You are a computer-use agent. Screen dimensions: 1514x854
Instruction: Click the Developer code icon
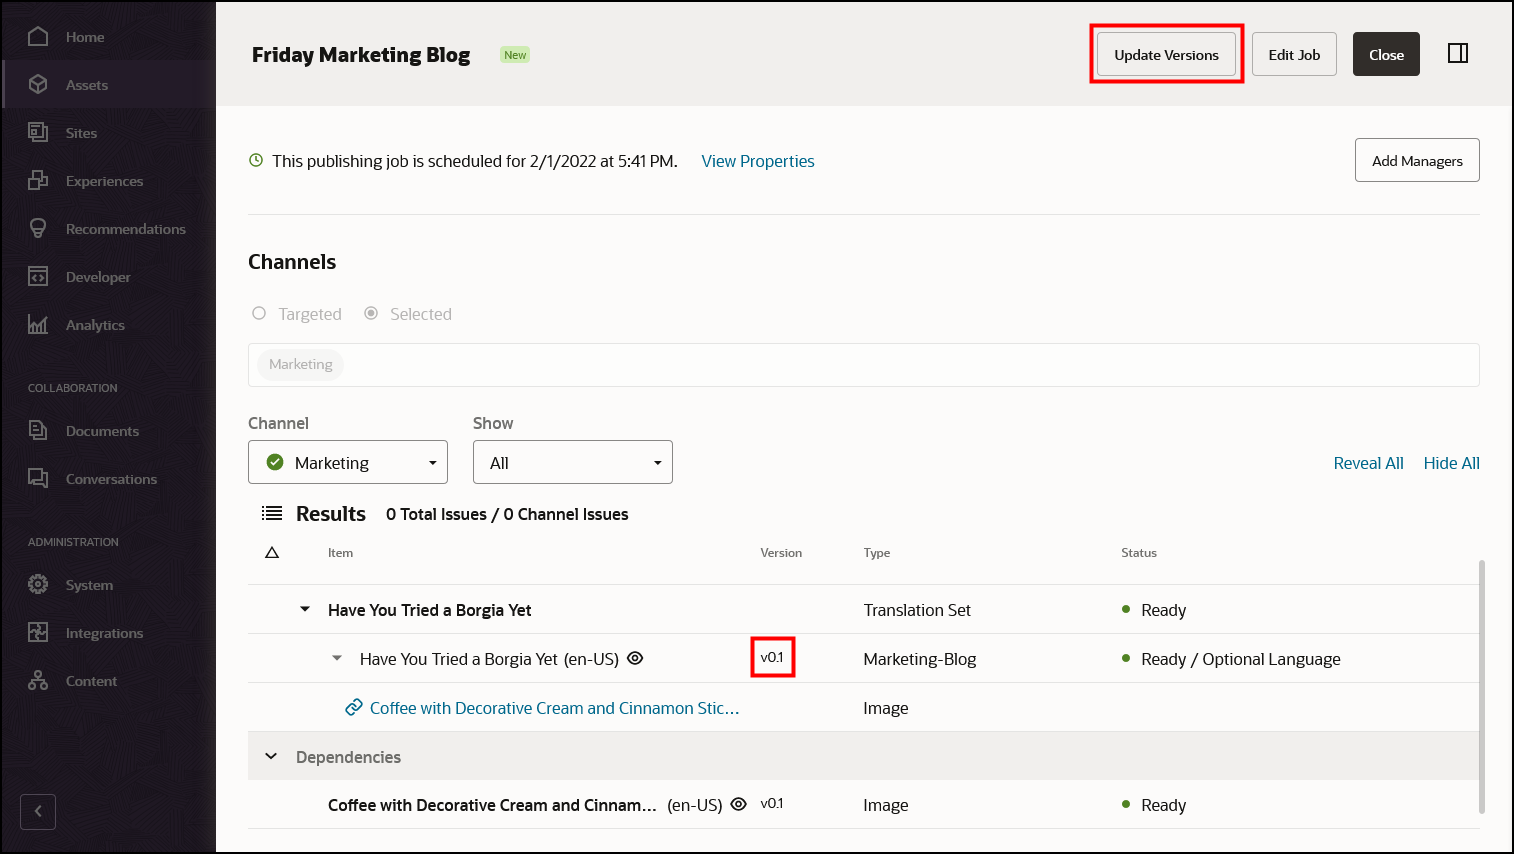tap(38, 277)
